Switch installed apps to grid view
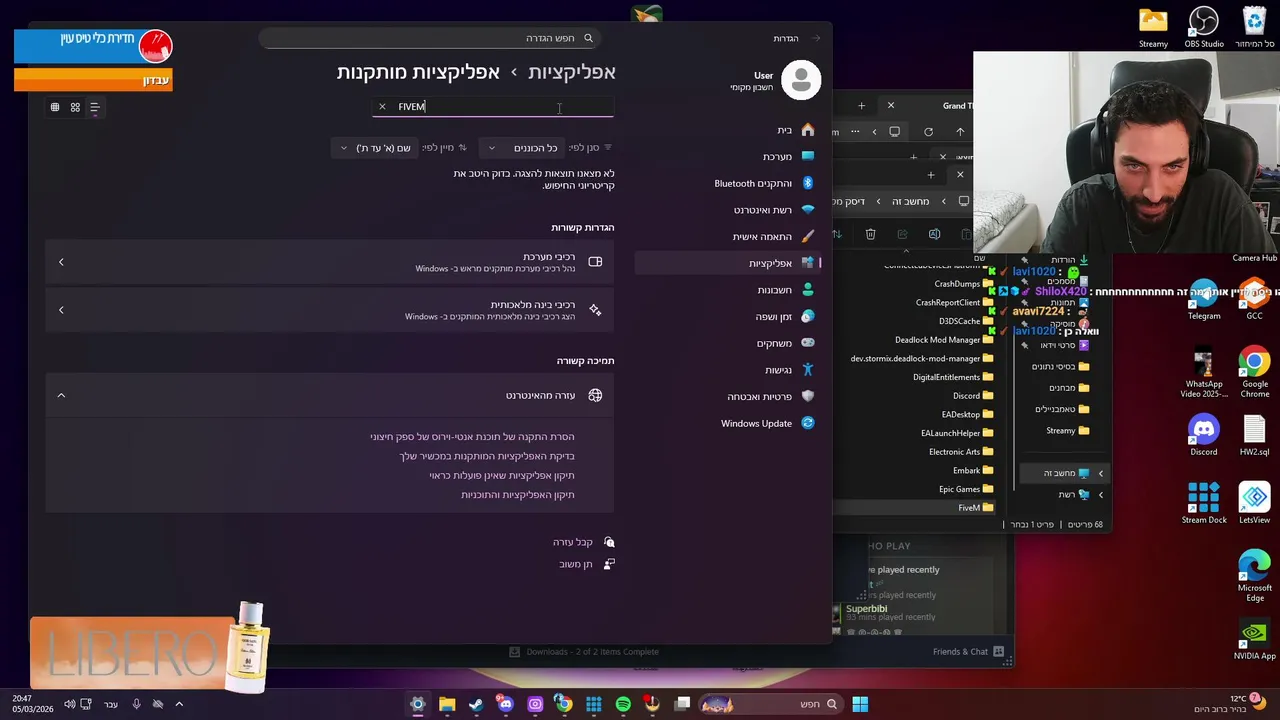Viewport: 1280px width, 720px height. coord(75,107)
